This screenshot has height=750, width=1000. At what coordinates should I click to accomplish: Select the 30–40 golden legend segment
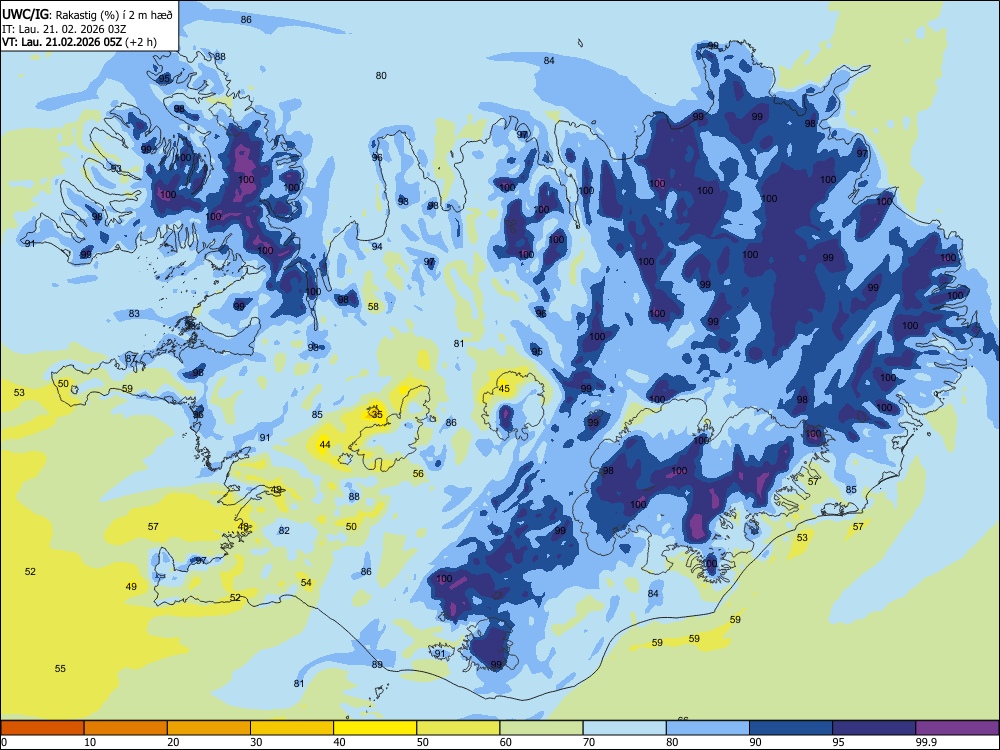292,728
